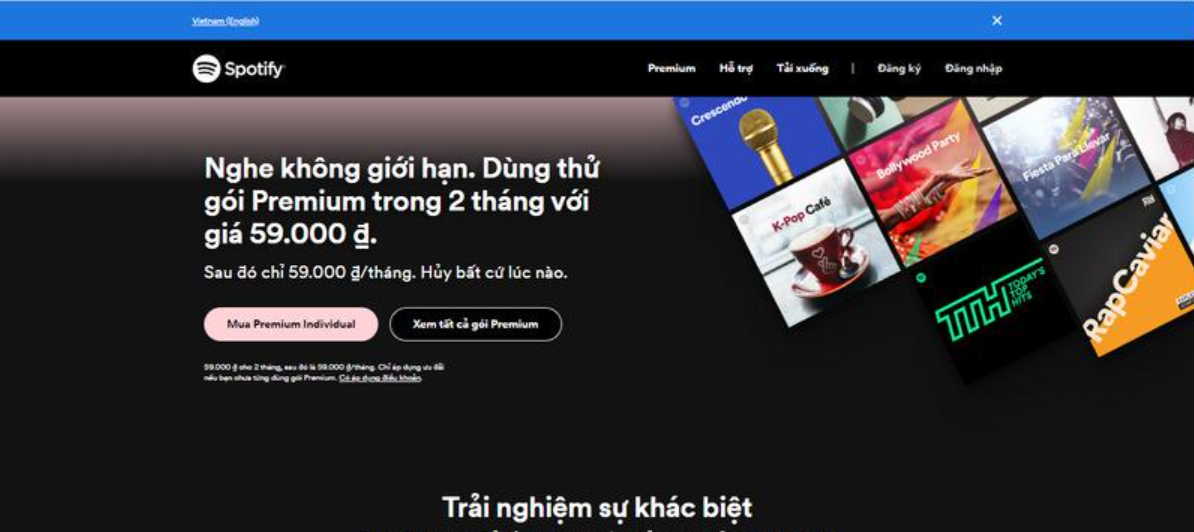Go to Hỗ trợ support page

(x=736, y=68)
